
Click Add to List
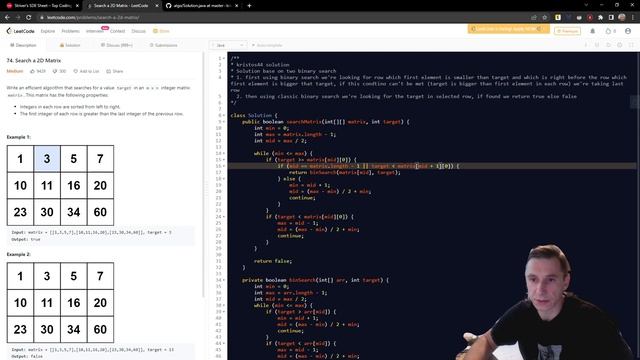[87, 71]
